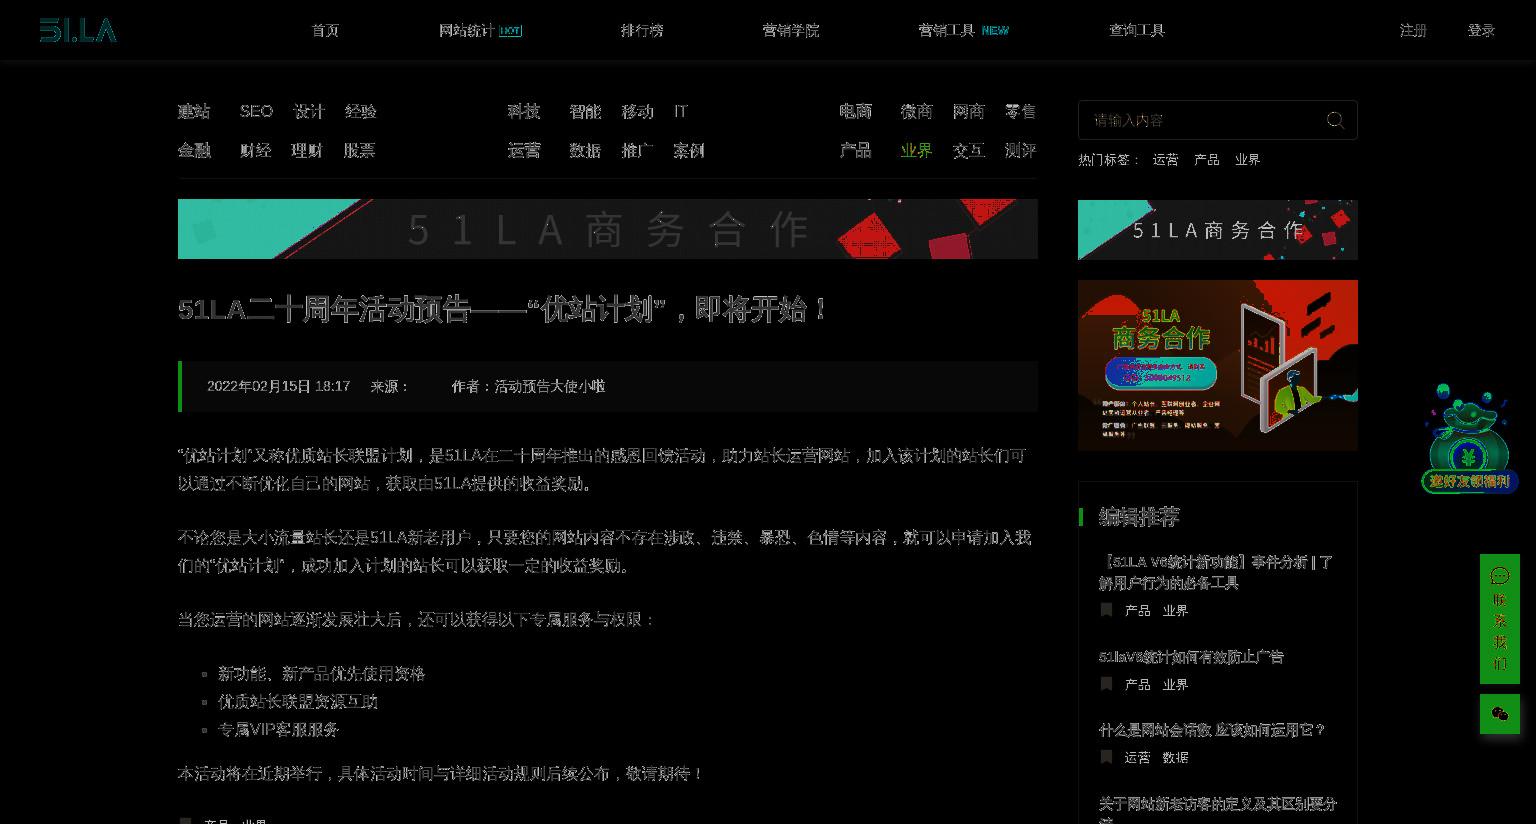Click bookmark icon under 网站会话数 article
This screenshot has width=1536, height=824.
point(1106,757)
